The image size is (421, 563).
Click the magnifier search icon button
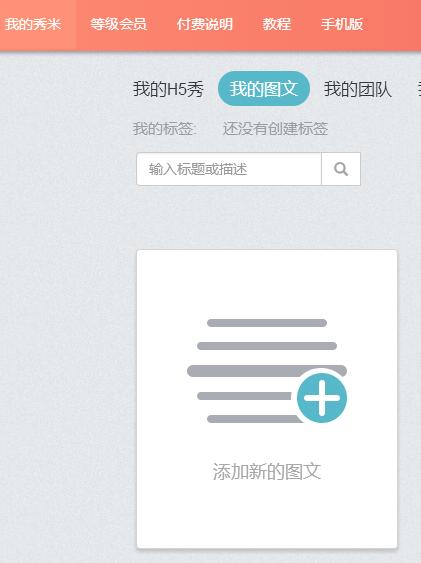(x=341, y=169)
